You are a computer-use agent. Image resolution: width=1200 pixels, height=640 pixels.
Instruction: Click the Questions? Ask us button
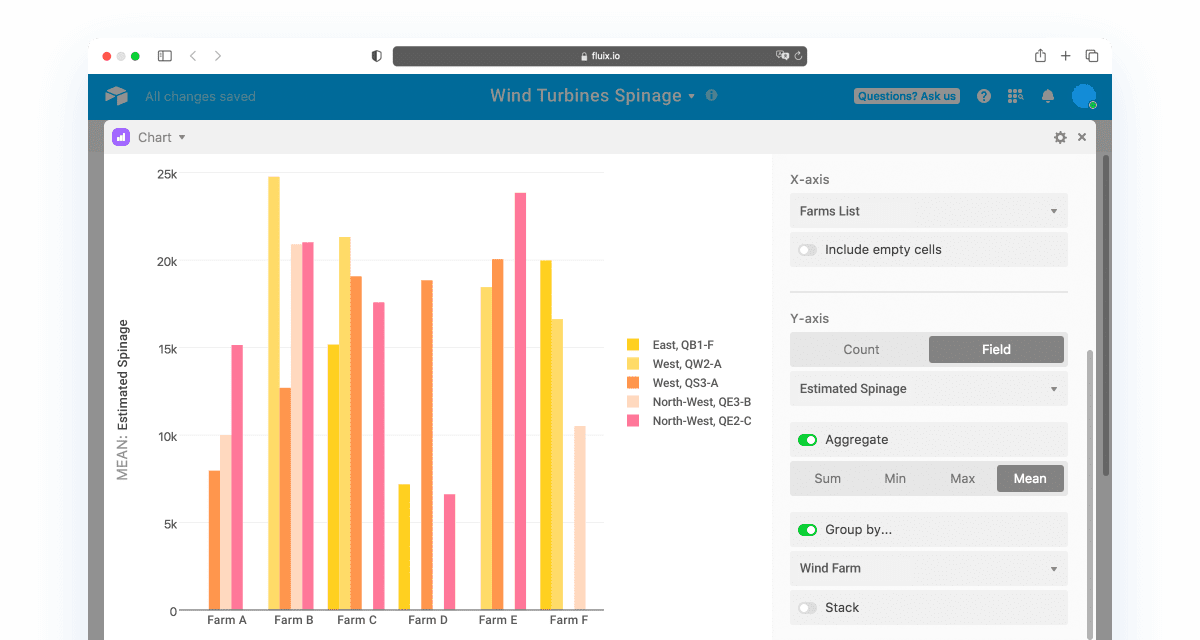tap(907, 96)
